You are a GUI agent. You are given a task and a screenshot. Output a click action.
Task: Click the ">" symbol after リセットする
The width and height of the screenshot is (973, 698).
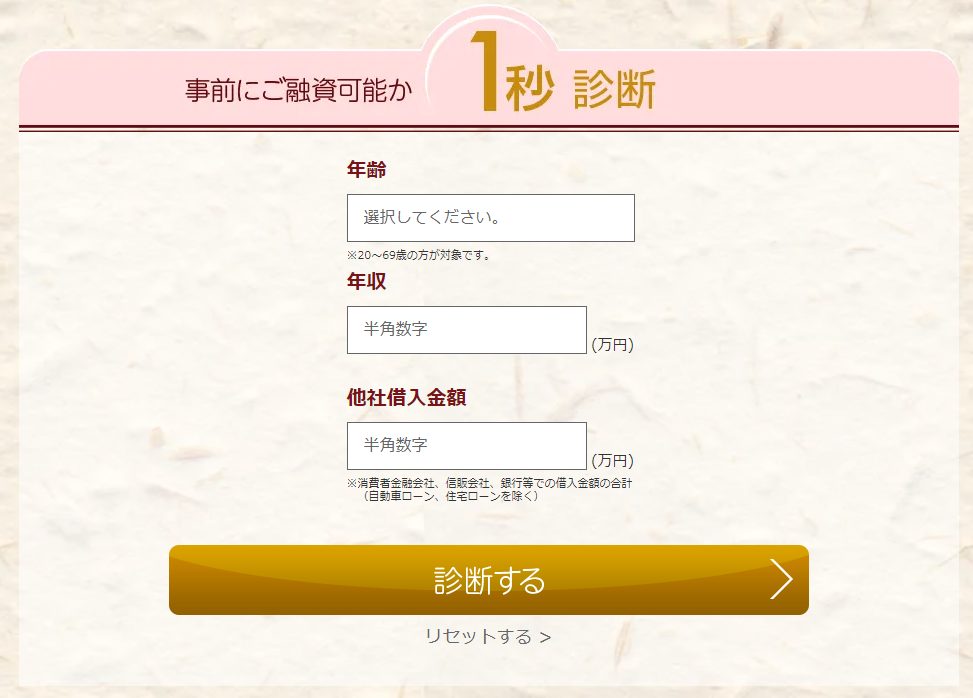(x=545, y=637)
